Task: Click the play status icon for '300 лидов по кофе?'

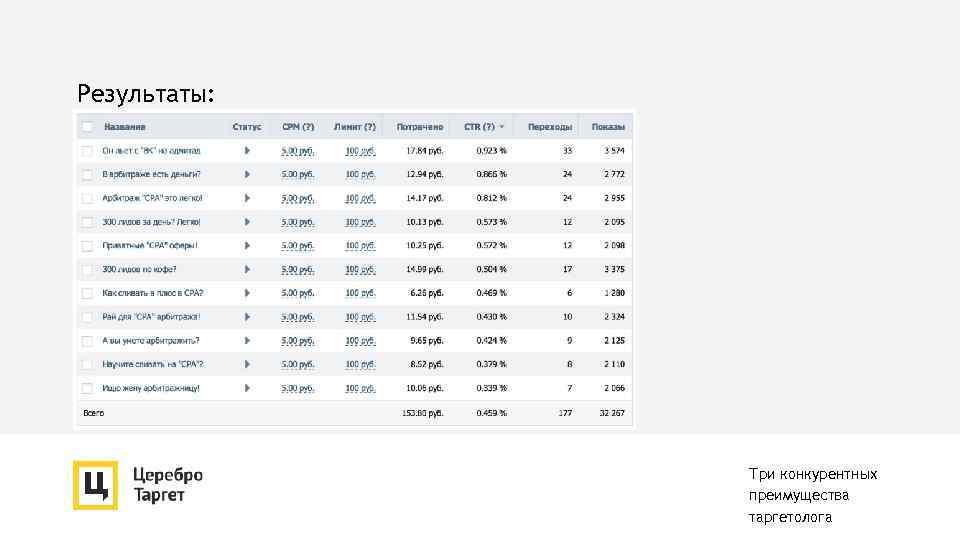Action: (x=247, y=269)
